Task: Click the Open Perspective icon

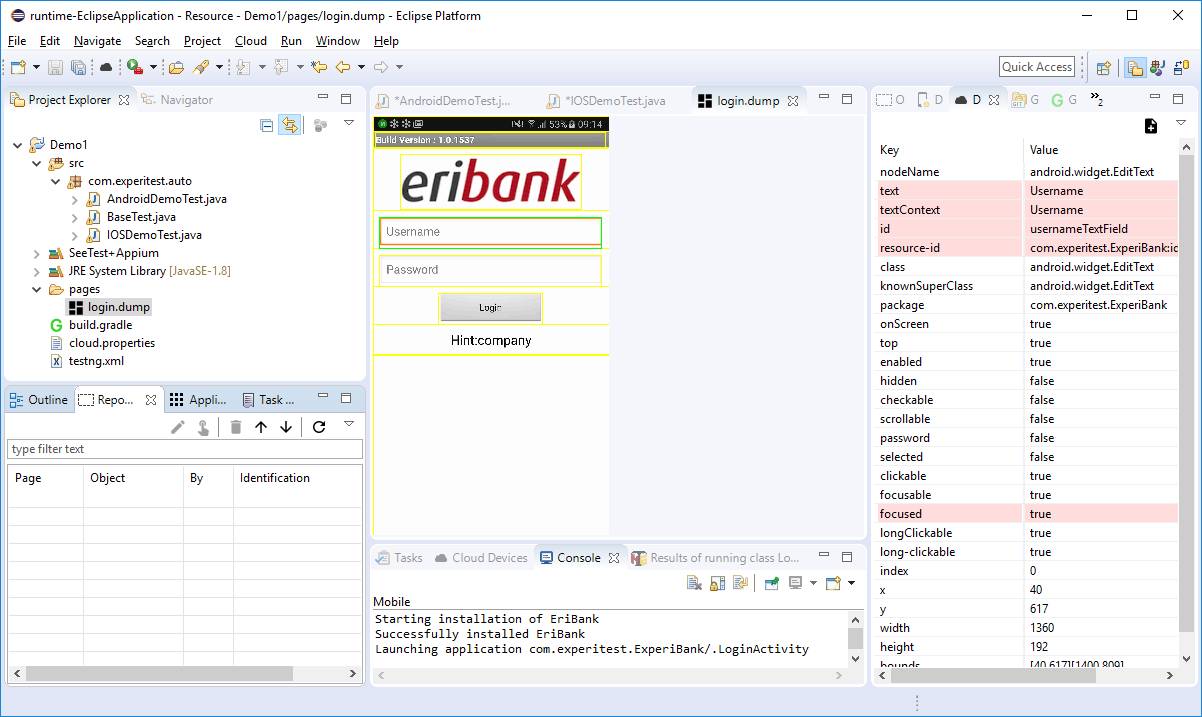Action: 1104,68
